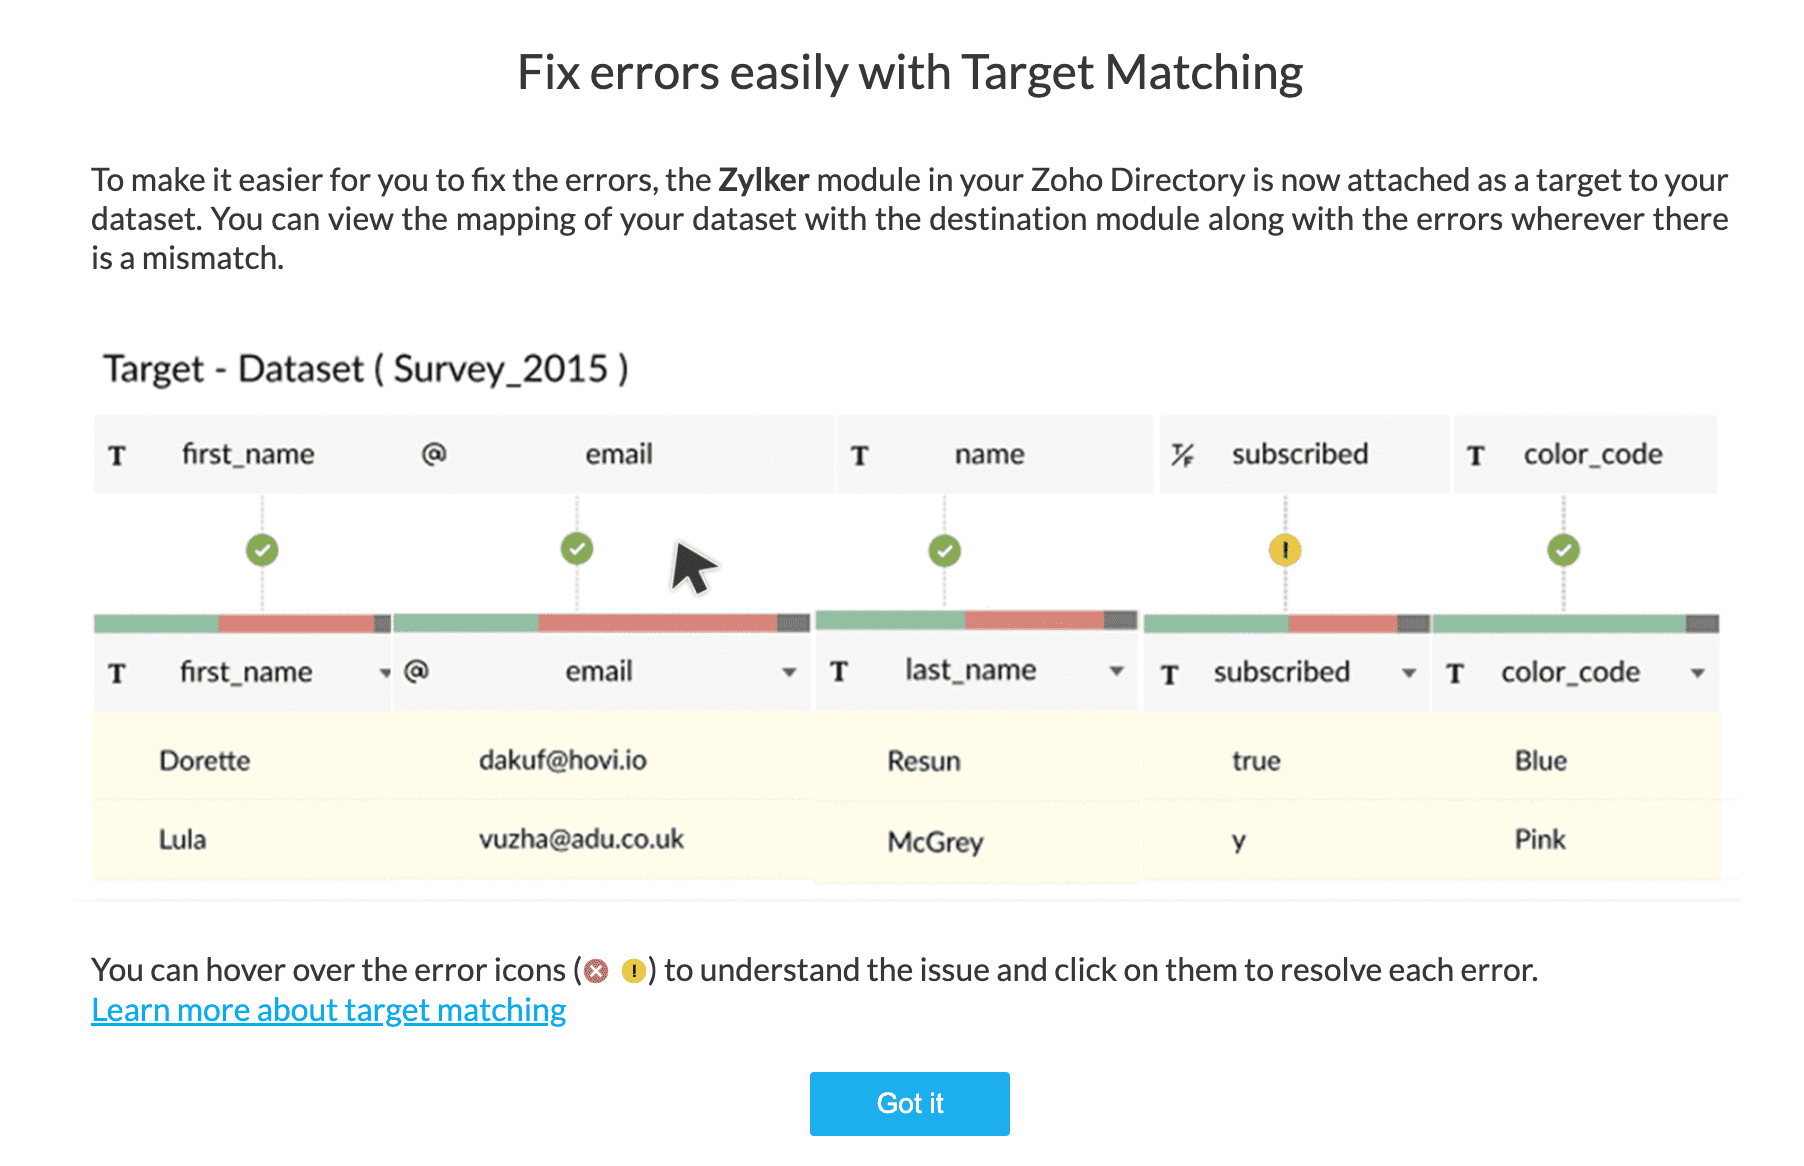
Task: Expand the last_name column dropdown
Action: coord(1117,671)
